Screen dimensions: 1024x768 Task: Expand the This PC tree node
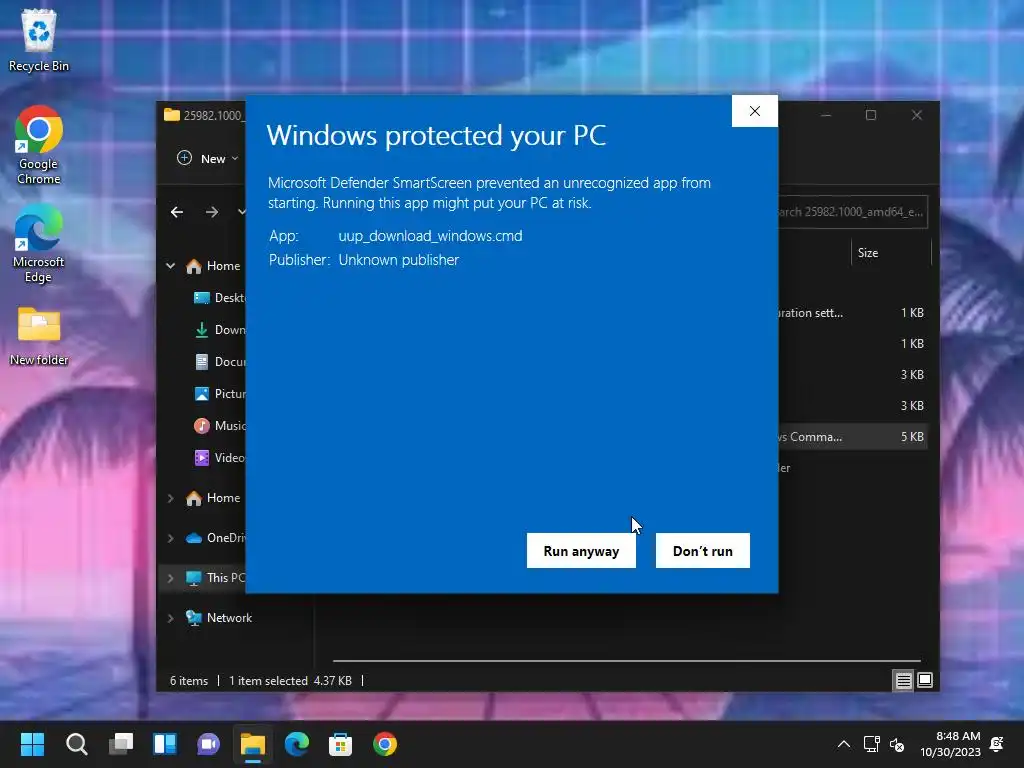[170, 578]
